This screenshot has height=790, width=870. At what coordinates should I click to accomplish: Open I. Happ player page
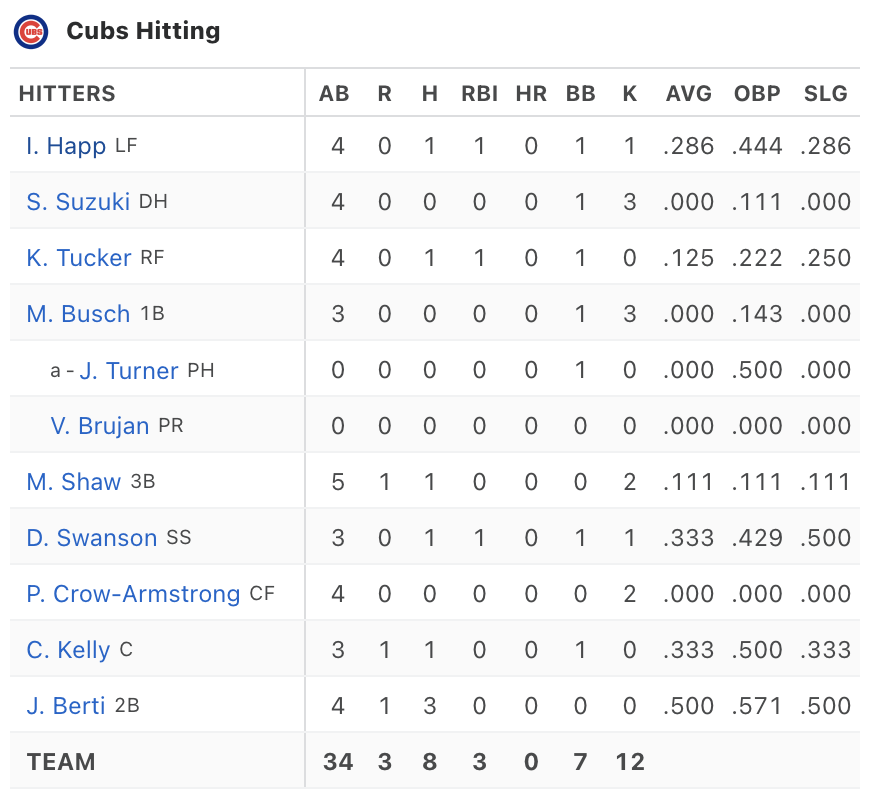[x=66, y=146]
